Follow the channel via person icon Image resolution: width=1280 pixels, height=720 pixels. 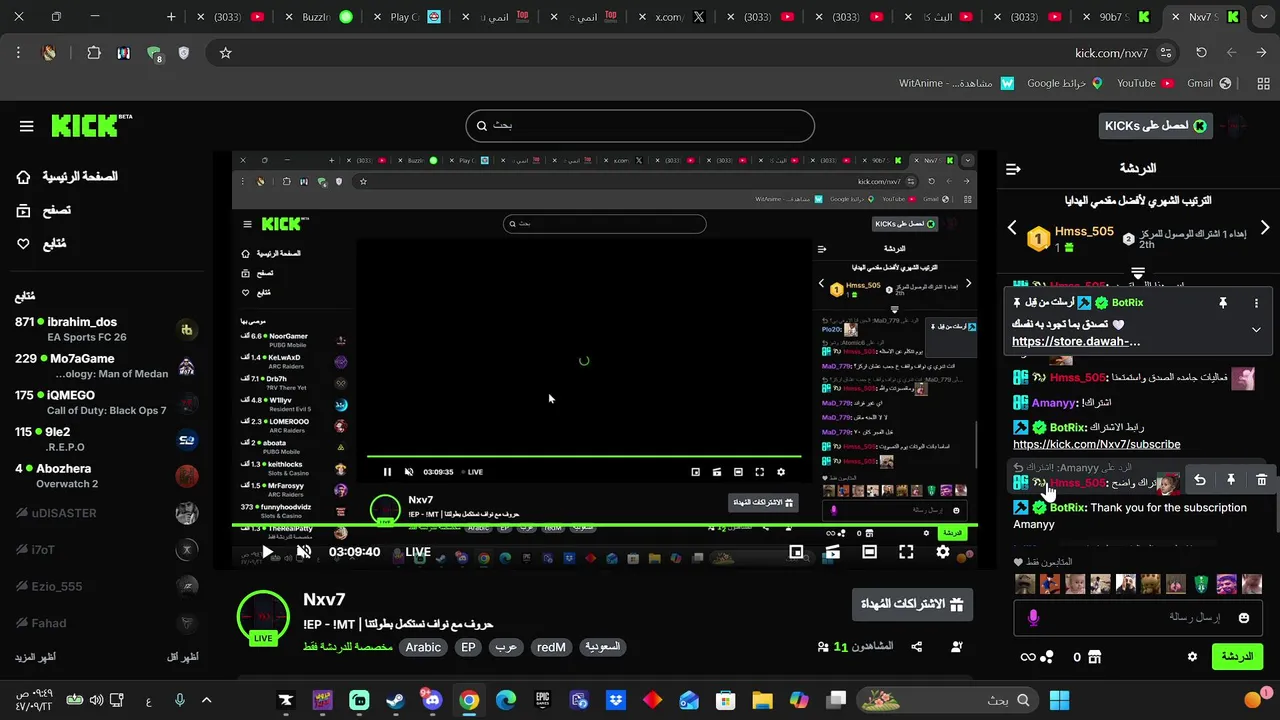pyautogui.click(x=957, y=647)
